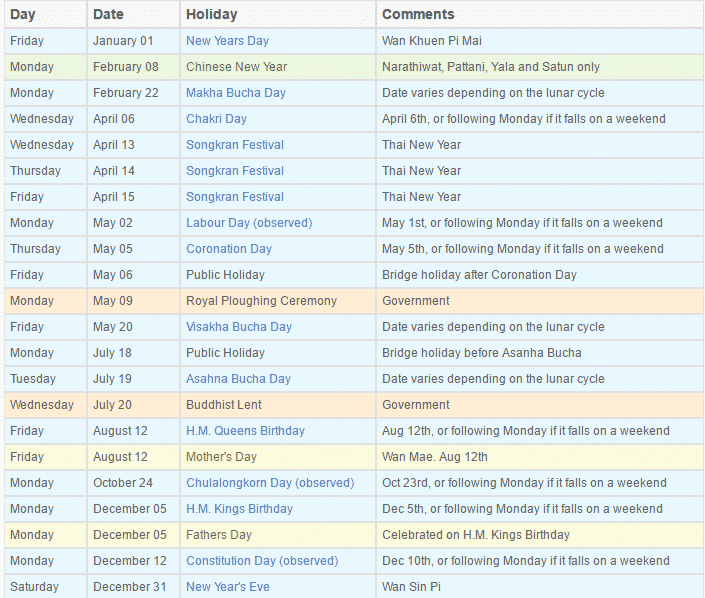Click the Comments column header

point(540,14)
